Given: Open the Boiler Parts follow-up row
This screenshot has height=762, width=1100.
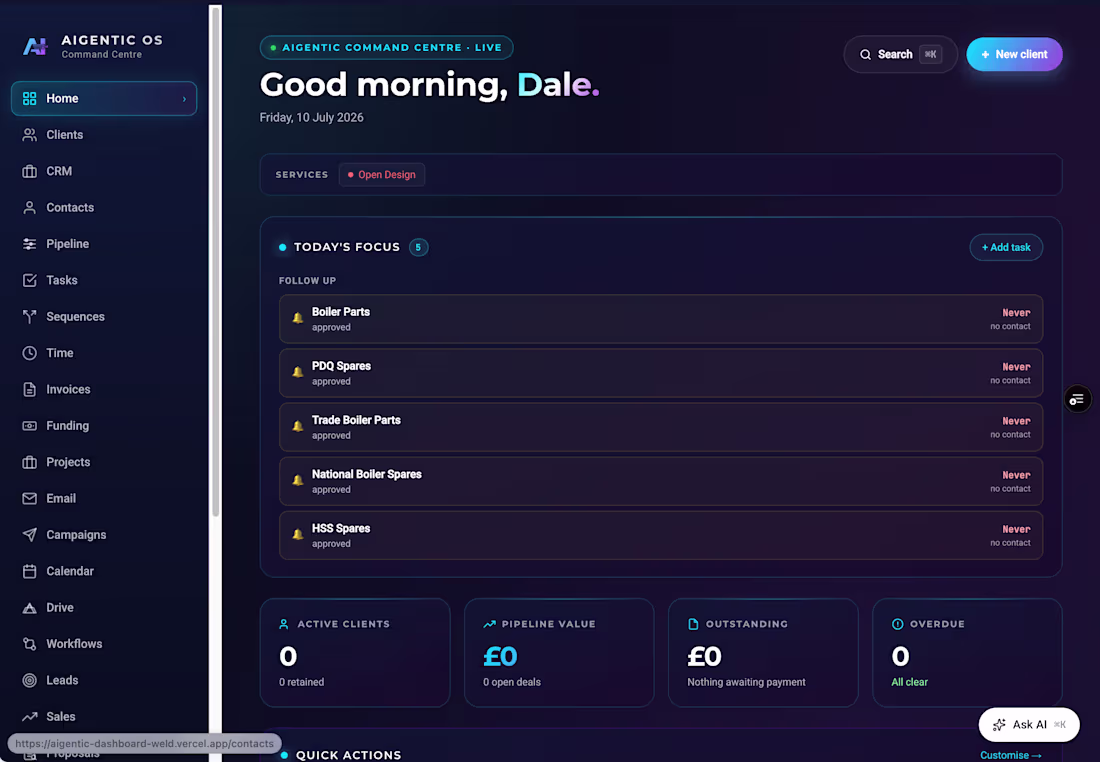Looking at the screenshot, I should coord(661,319).
